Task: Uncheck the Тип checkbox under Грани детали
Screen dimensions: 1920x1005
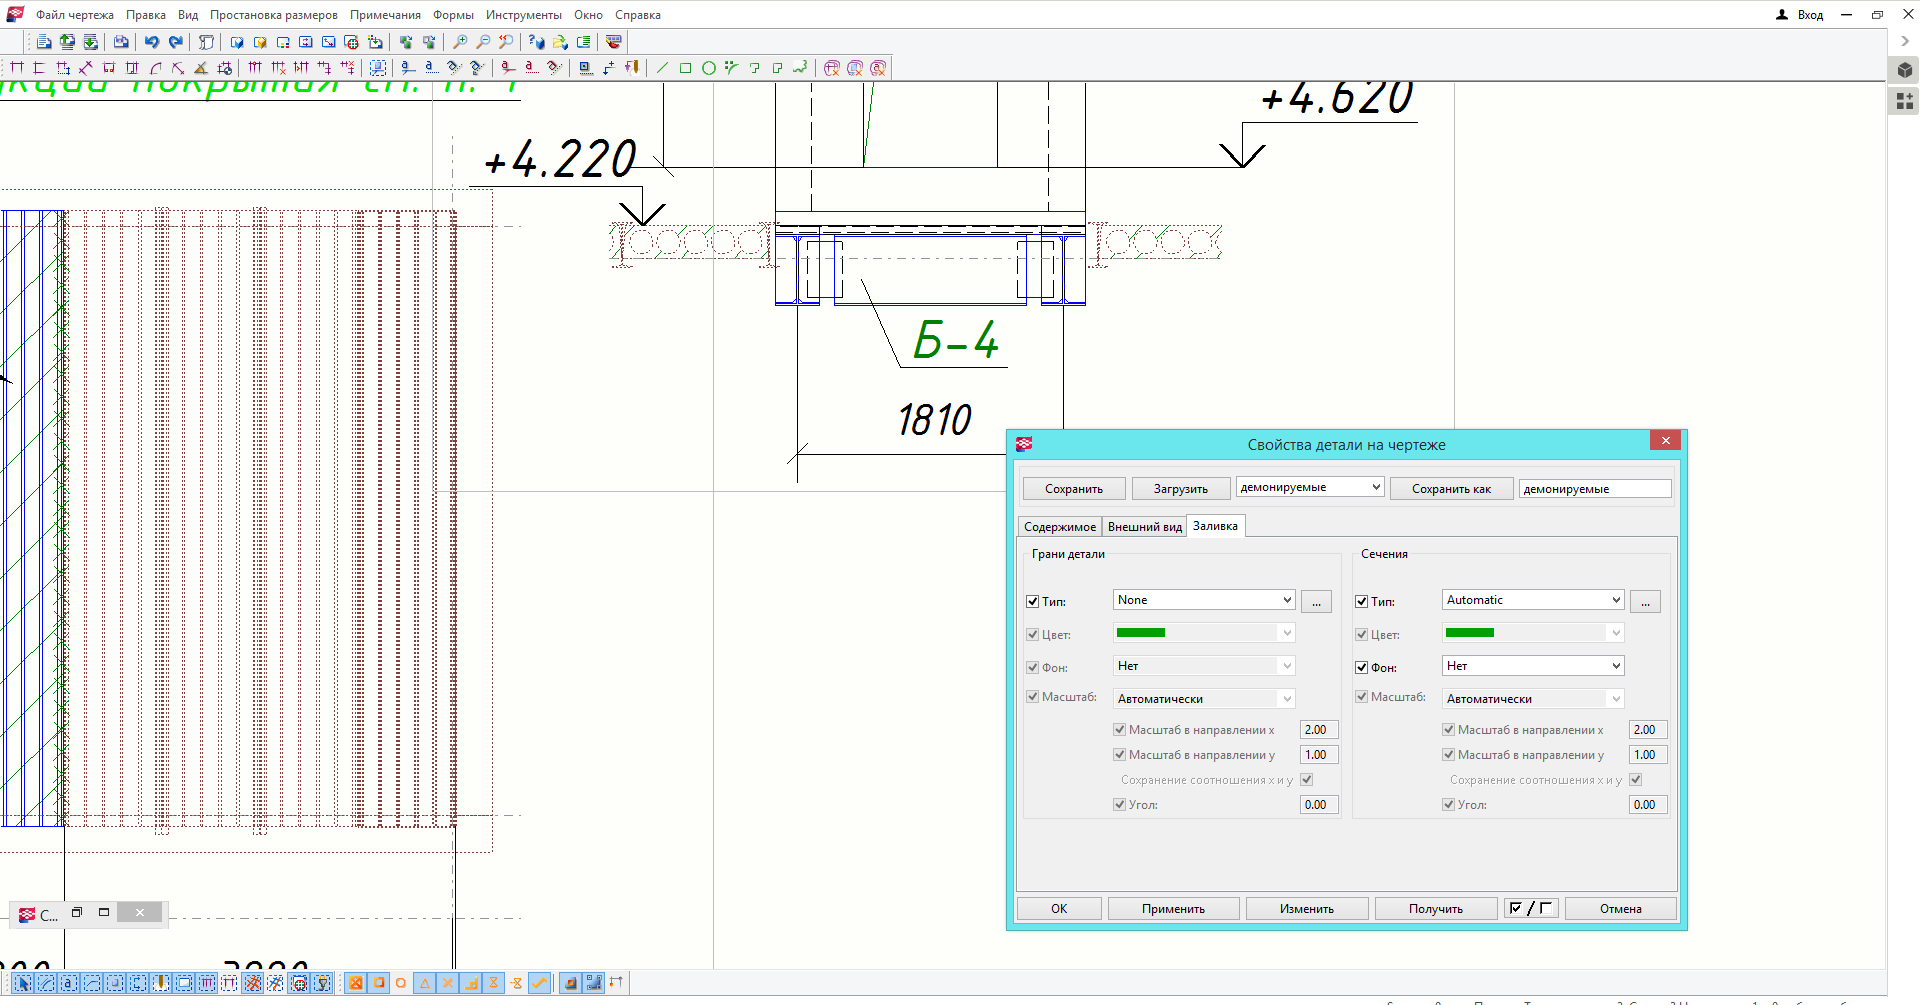Action: point(1032,601)
